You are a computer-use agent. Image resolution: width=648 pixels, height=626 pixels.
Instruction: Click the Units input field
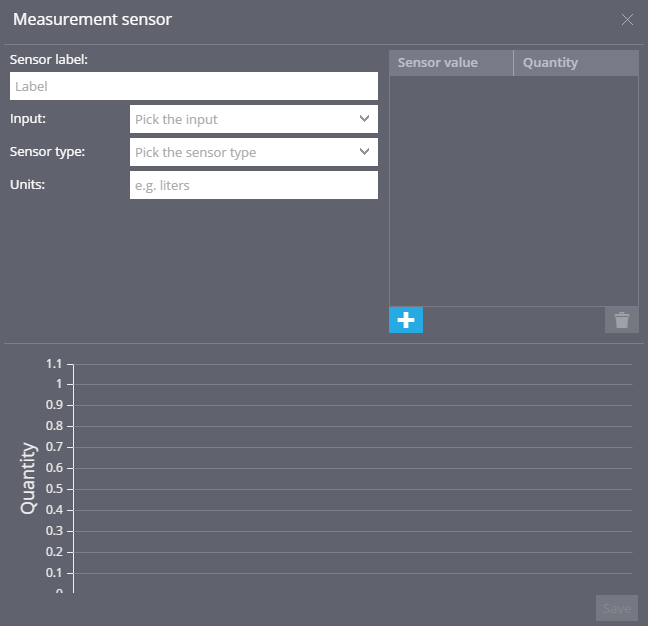tap(254, 185)
